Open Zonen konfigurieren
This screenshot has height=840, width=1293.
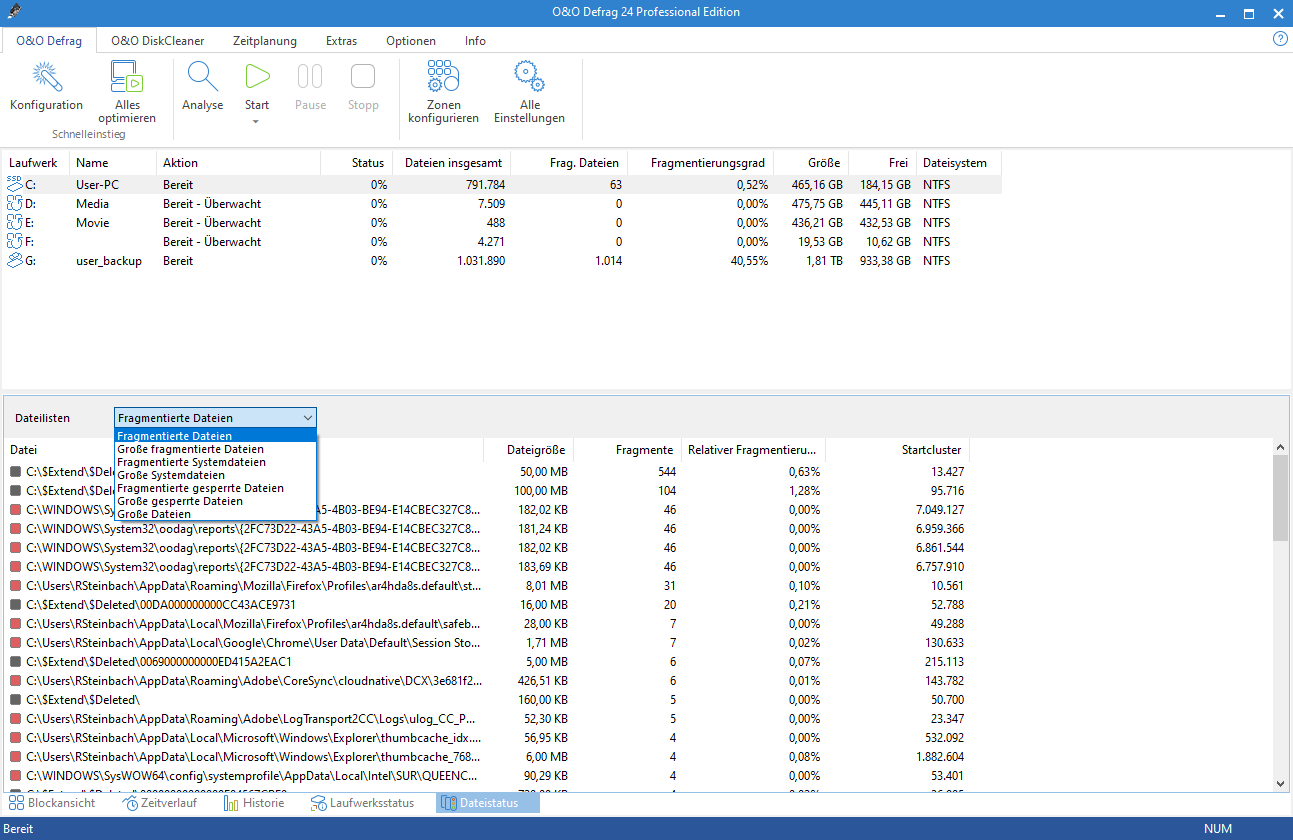coord(443,78)
